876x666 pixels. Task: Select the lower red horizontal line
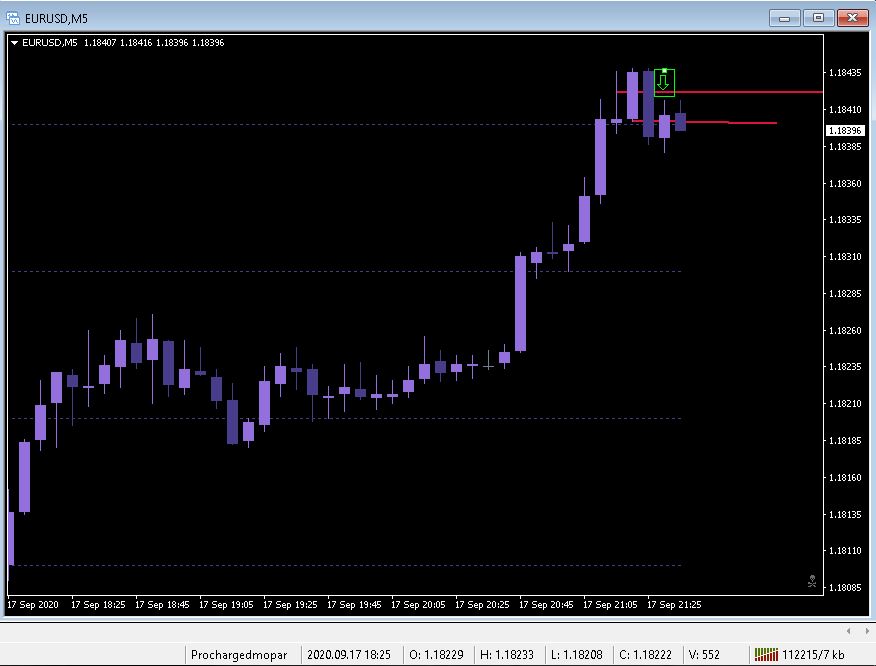(x=704, y=122)
